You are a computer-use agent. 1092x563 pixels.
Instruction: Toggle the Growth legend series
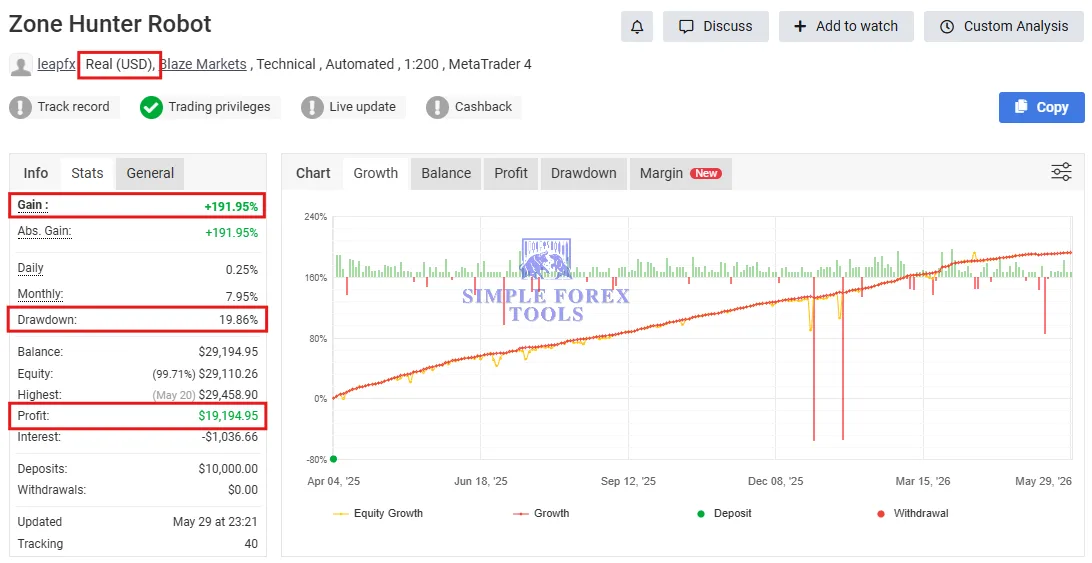pyautogui.click(x=541, y=514)
